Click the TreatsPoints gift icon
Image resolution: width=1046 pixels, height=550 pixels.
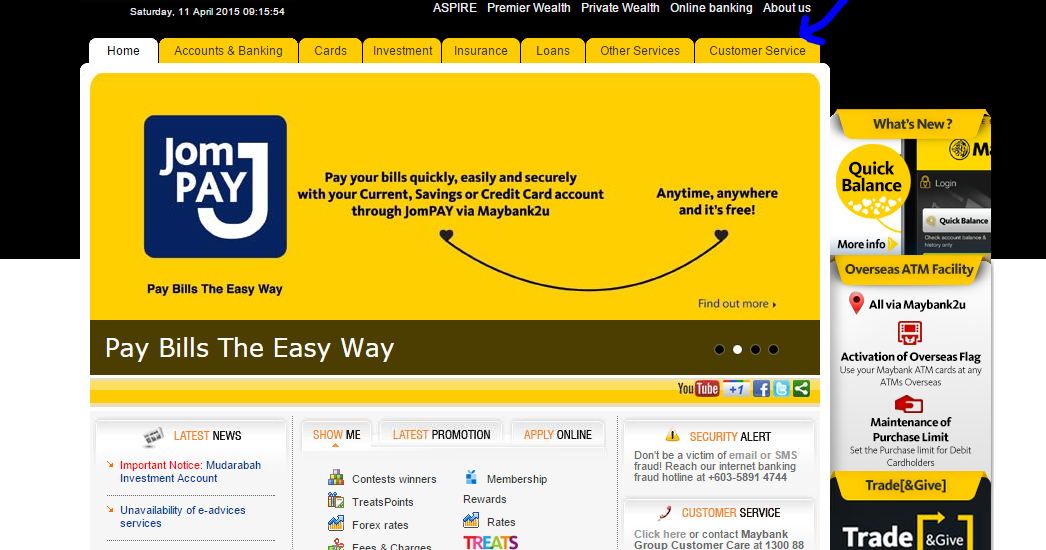(x=336, y=500)
